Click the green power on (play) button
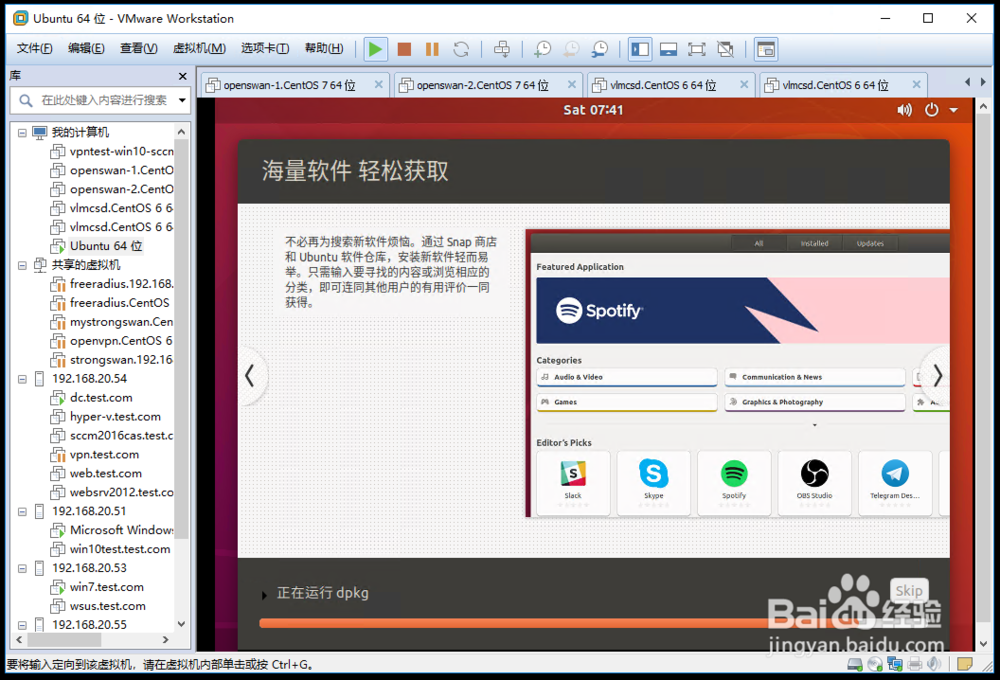This screenshot has width=1000, height=680. coord(375,49)
